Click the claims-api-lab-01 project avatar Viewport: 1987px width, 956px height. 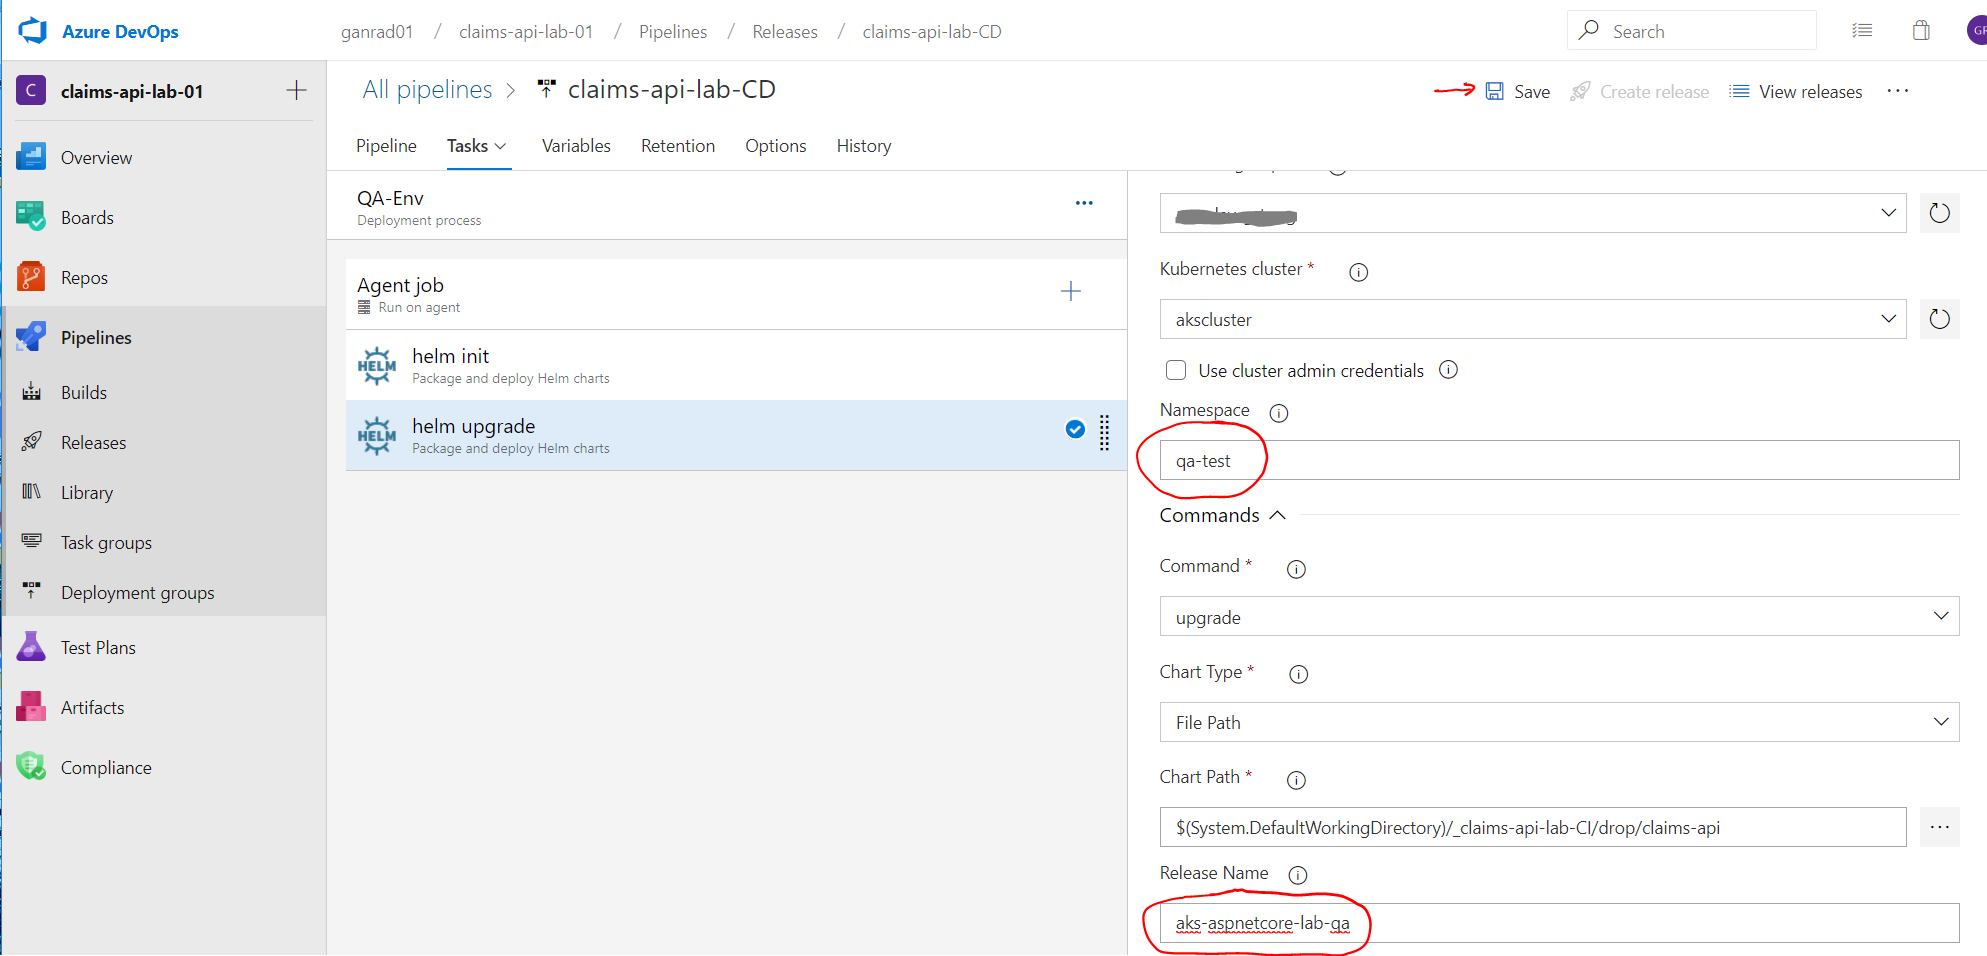tap(31, 91)
